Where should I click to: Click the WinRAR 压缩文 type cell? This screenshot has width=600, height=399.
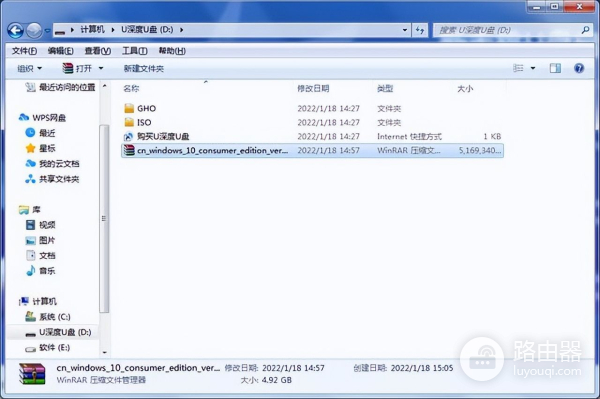tap(408, 150)
